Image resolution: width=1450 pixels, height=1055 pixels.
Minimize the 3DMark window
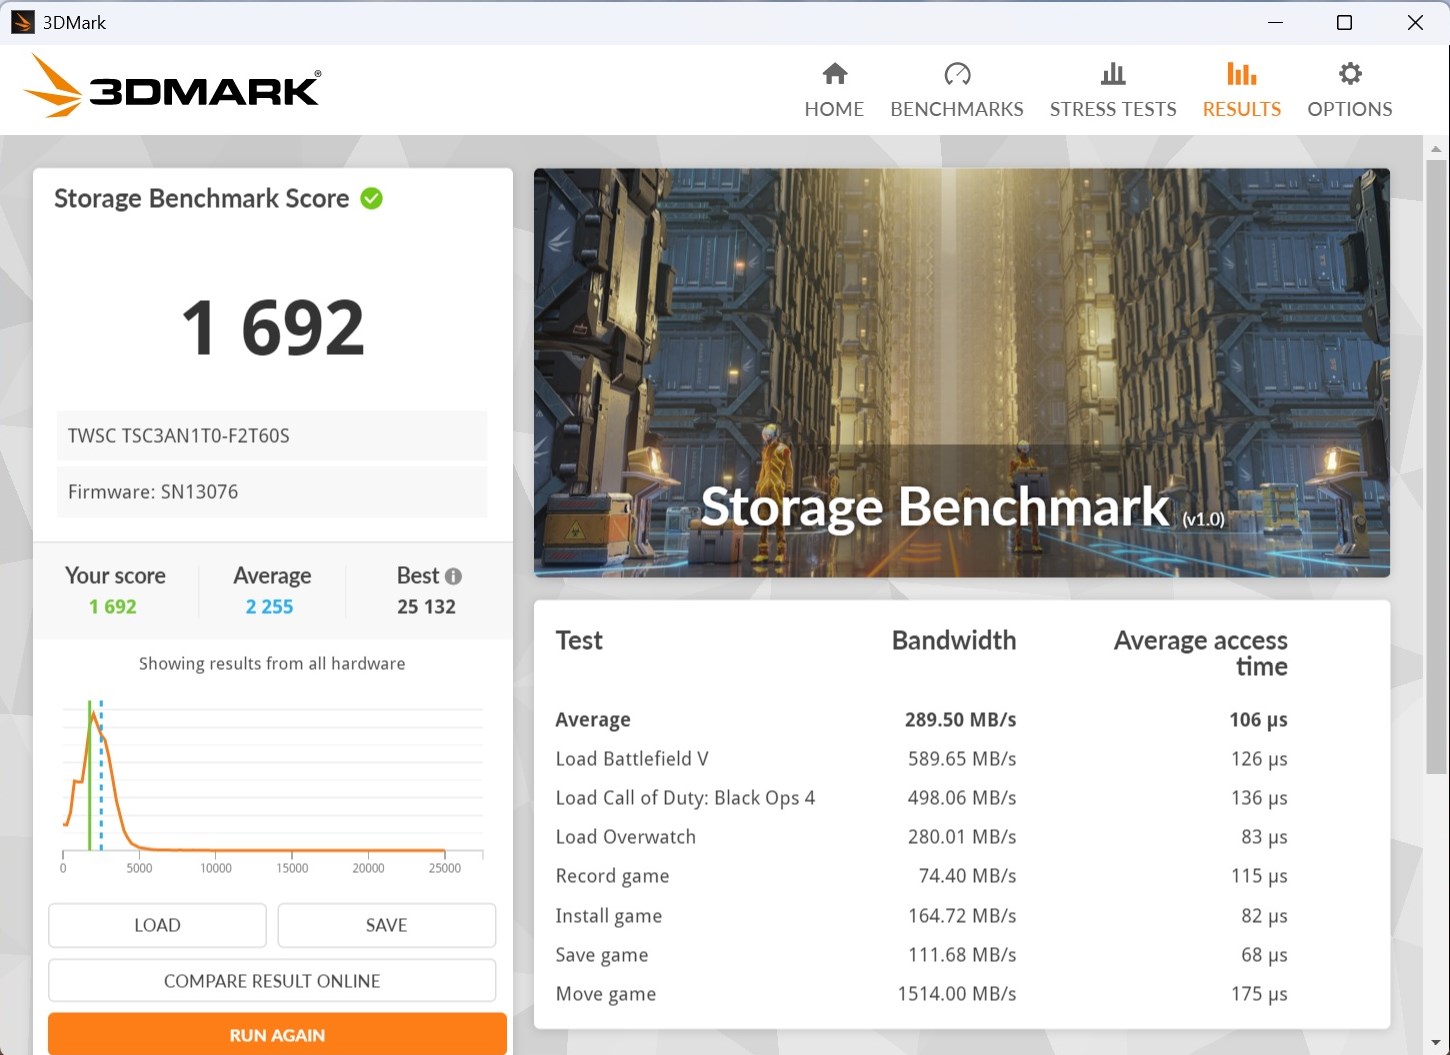1275,22
